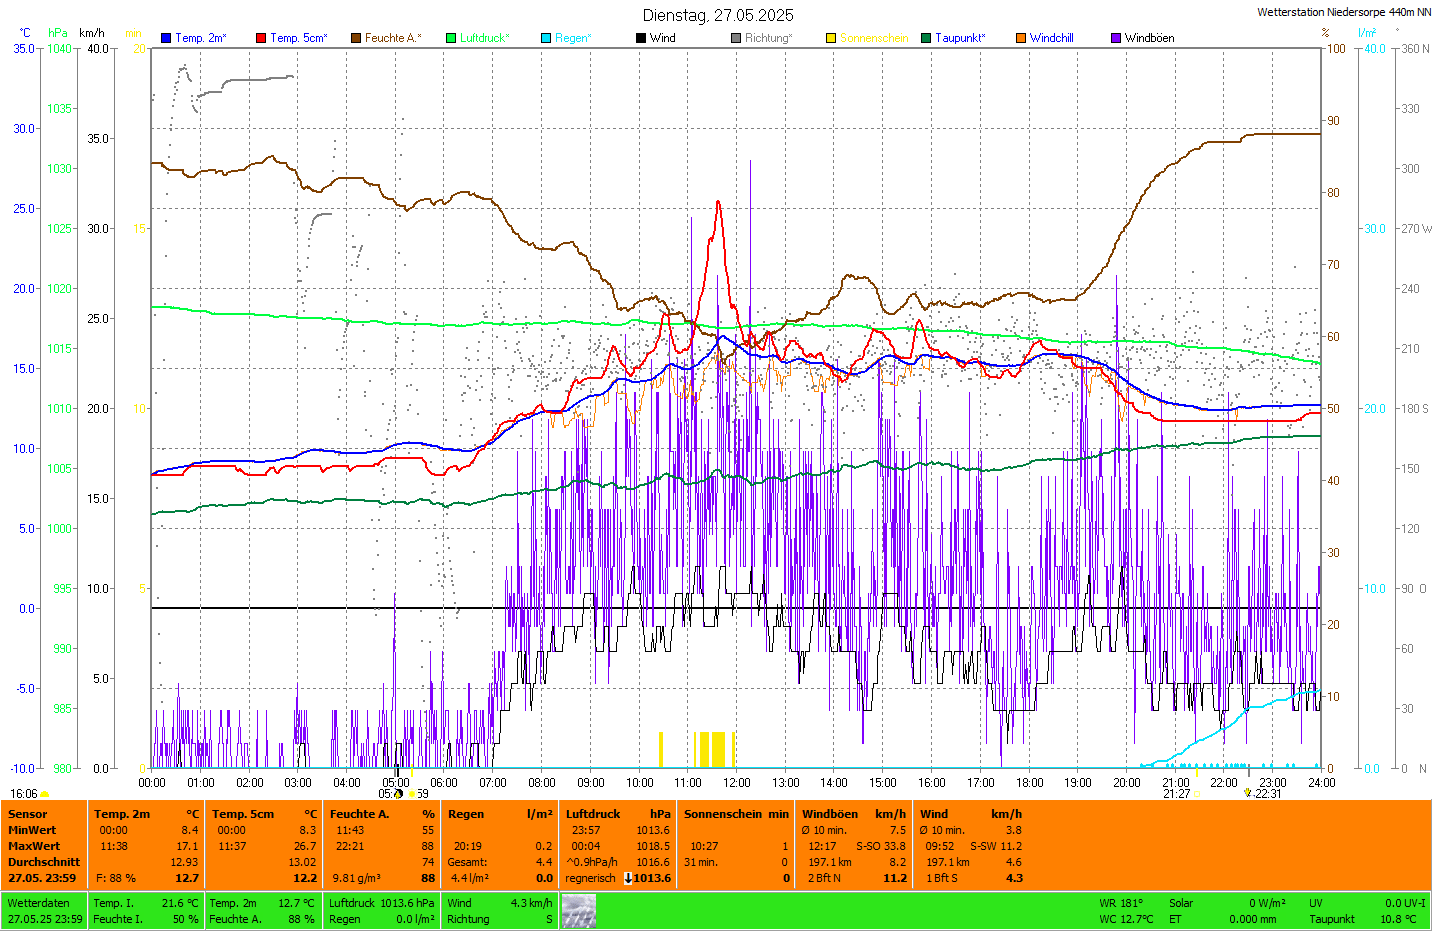The width and height of the screenshot is (1432, 931).
Task: Select the Taupunkt legend label
Action: point(960,38)
